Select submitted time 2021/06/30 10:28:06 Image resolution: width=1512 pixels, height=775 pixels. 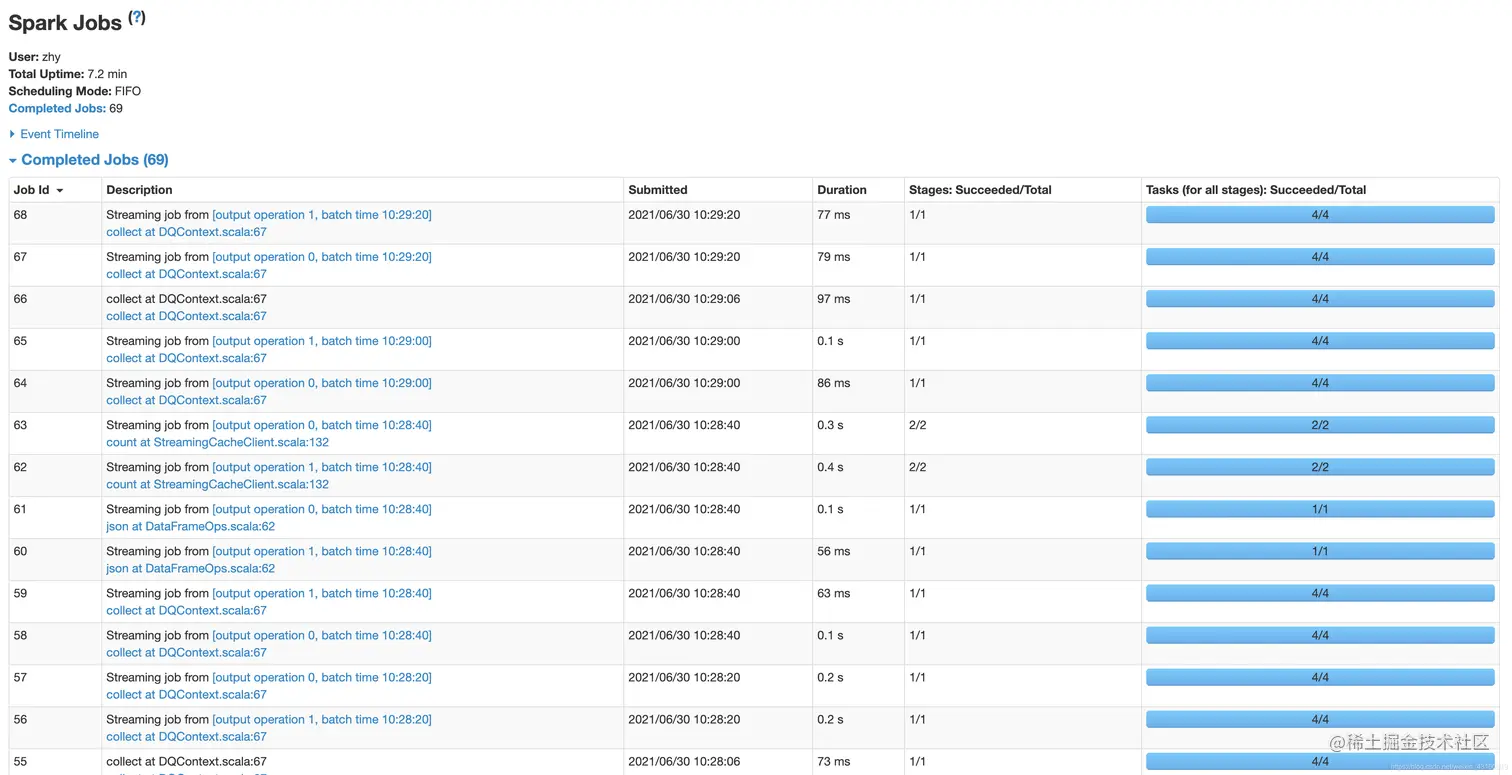(x=684, y=762)
